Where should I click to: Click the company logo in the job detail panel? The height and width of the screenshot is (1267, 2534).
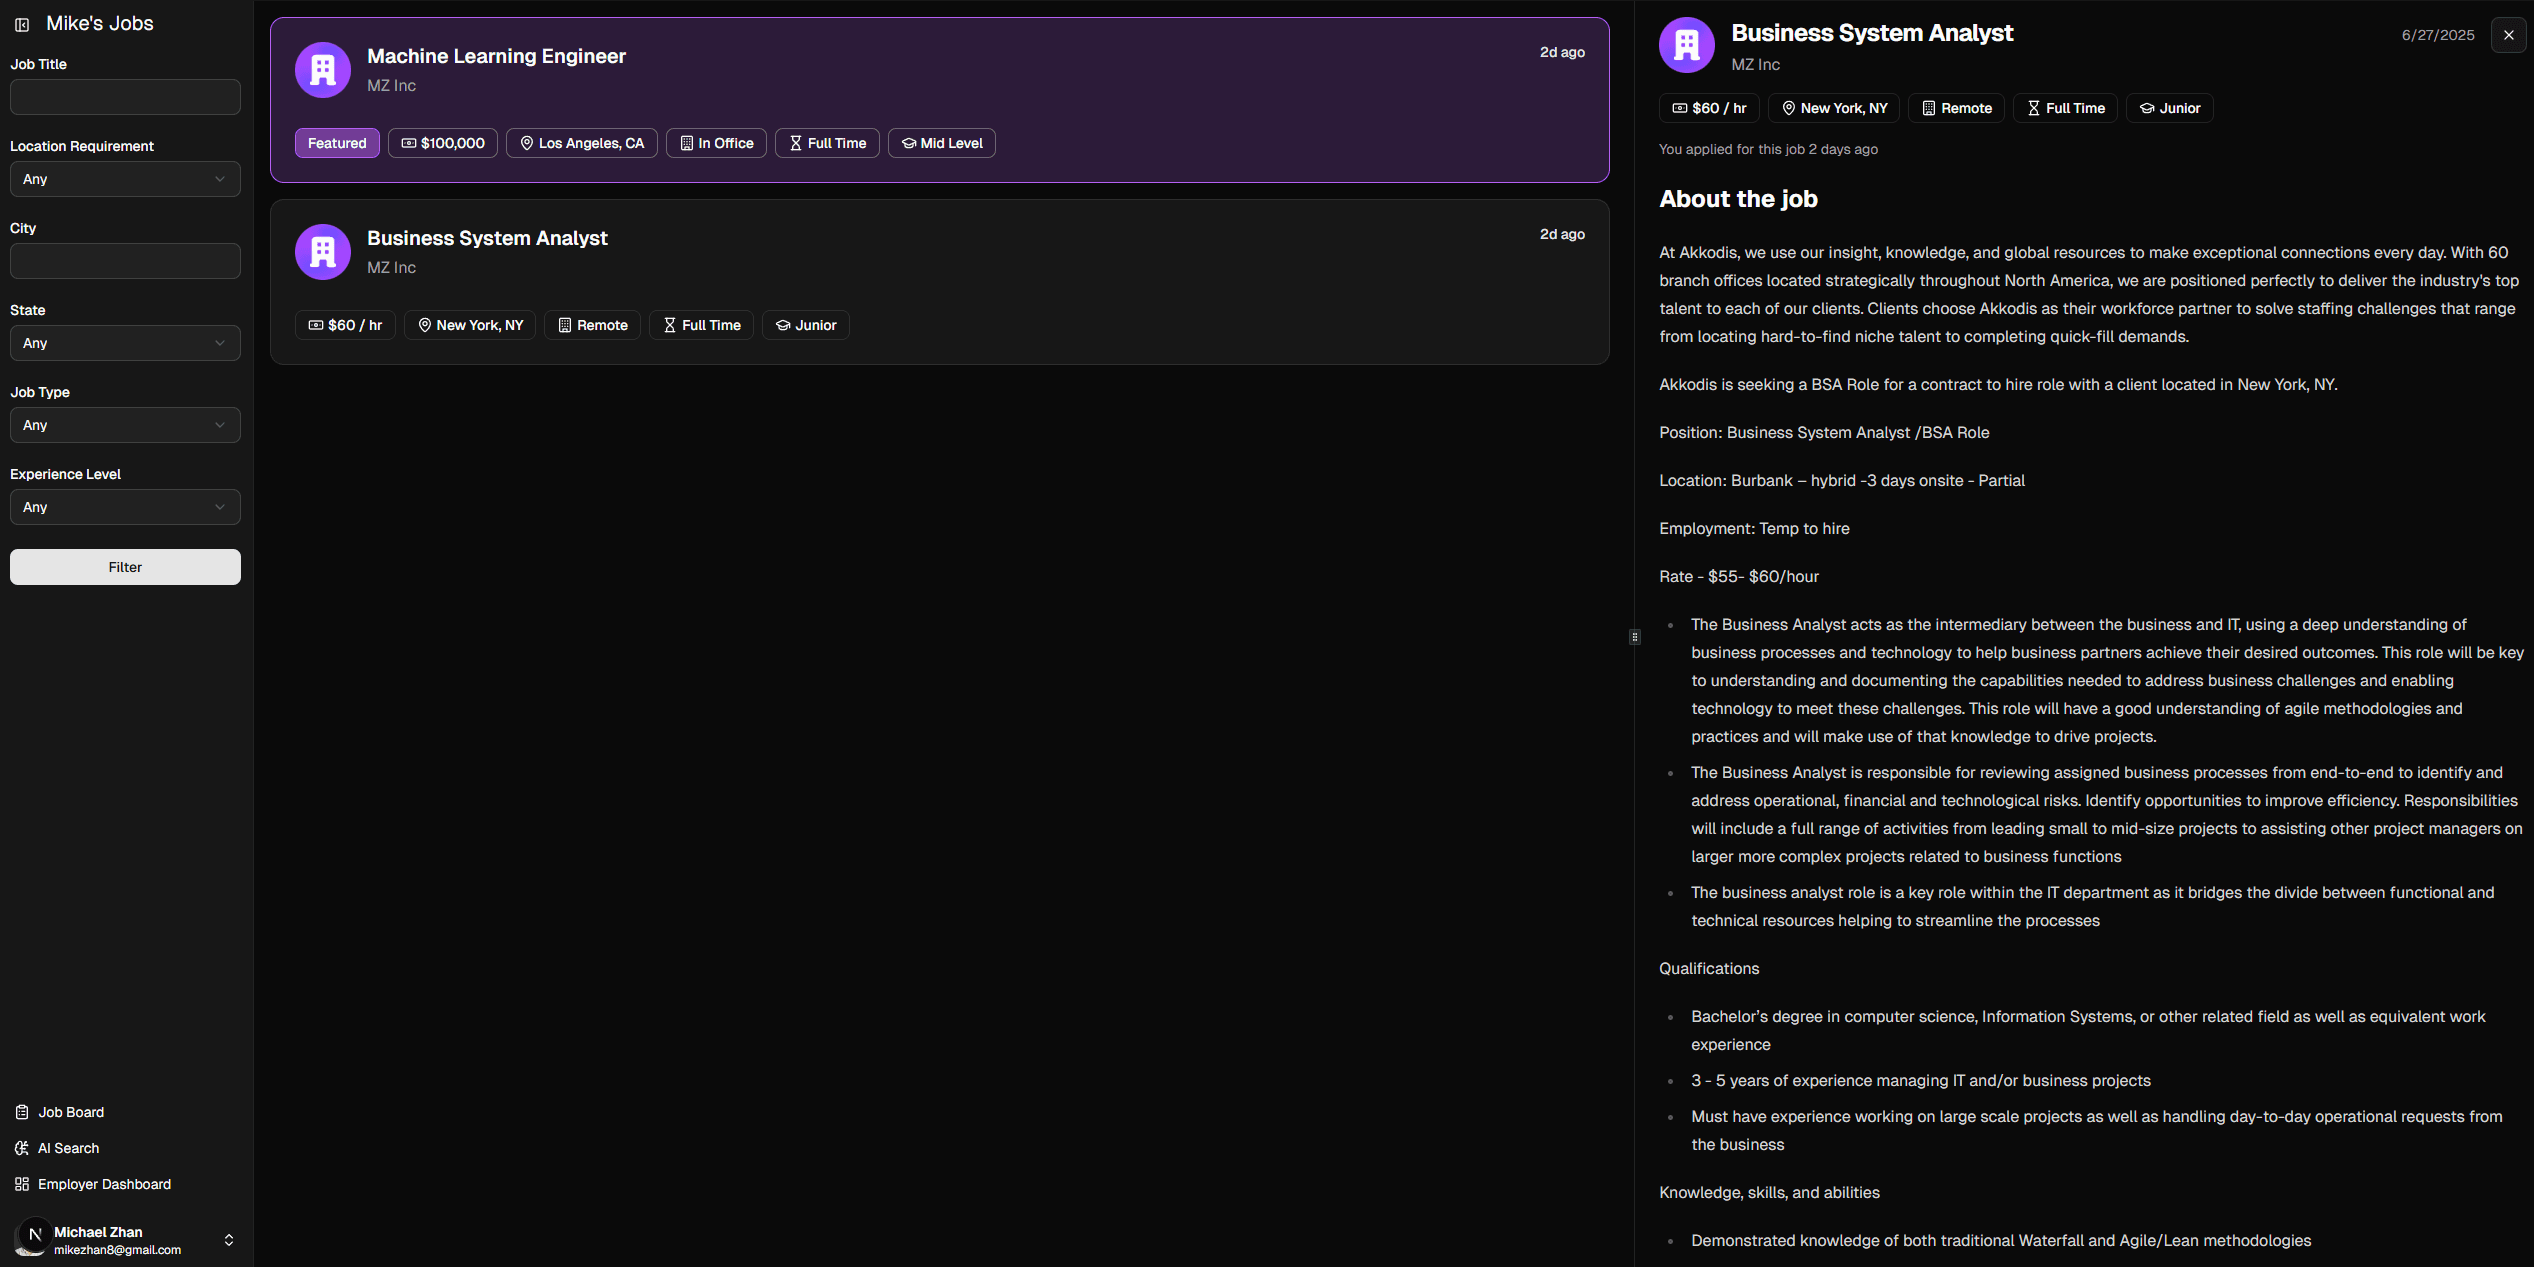pos(1687,45)
